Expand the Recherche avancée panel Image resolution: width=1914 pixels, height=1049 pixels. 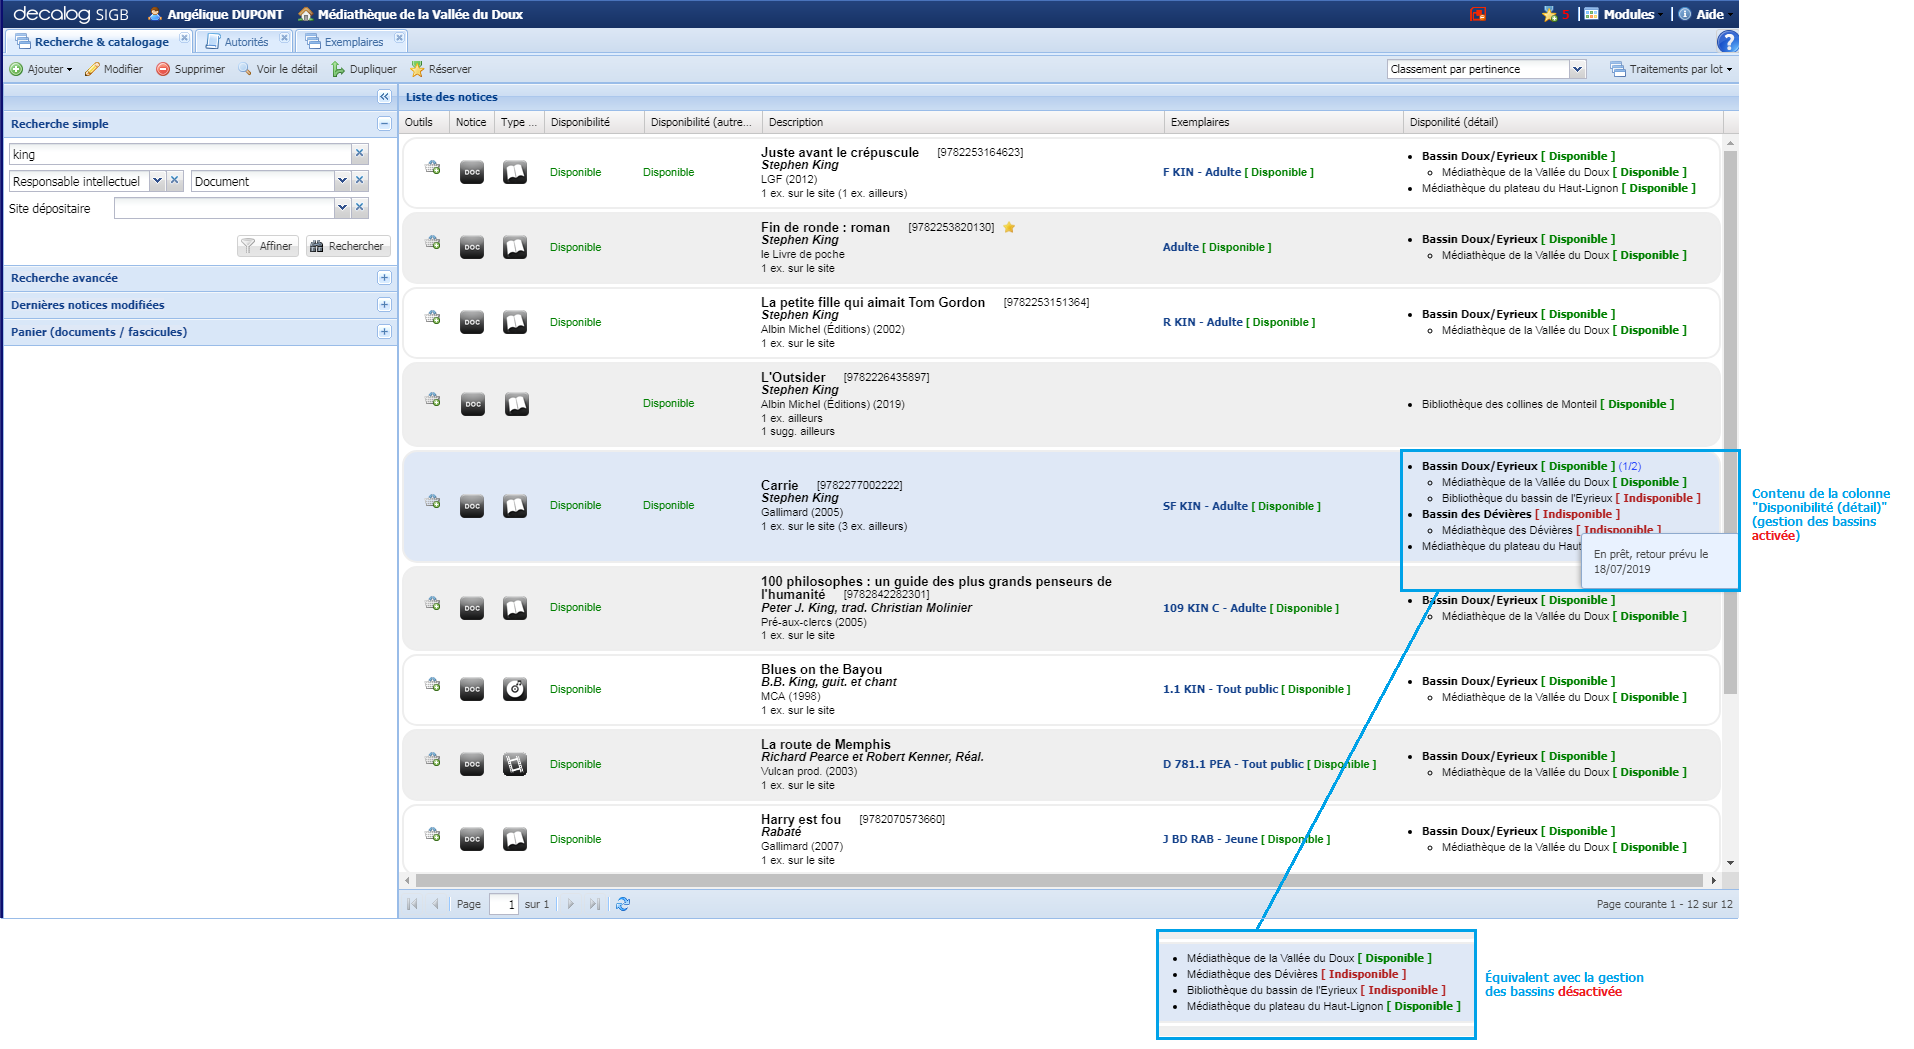point(383,277)
